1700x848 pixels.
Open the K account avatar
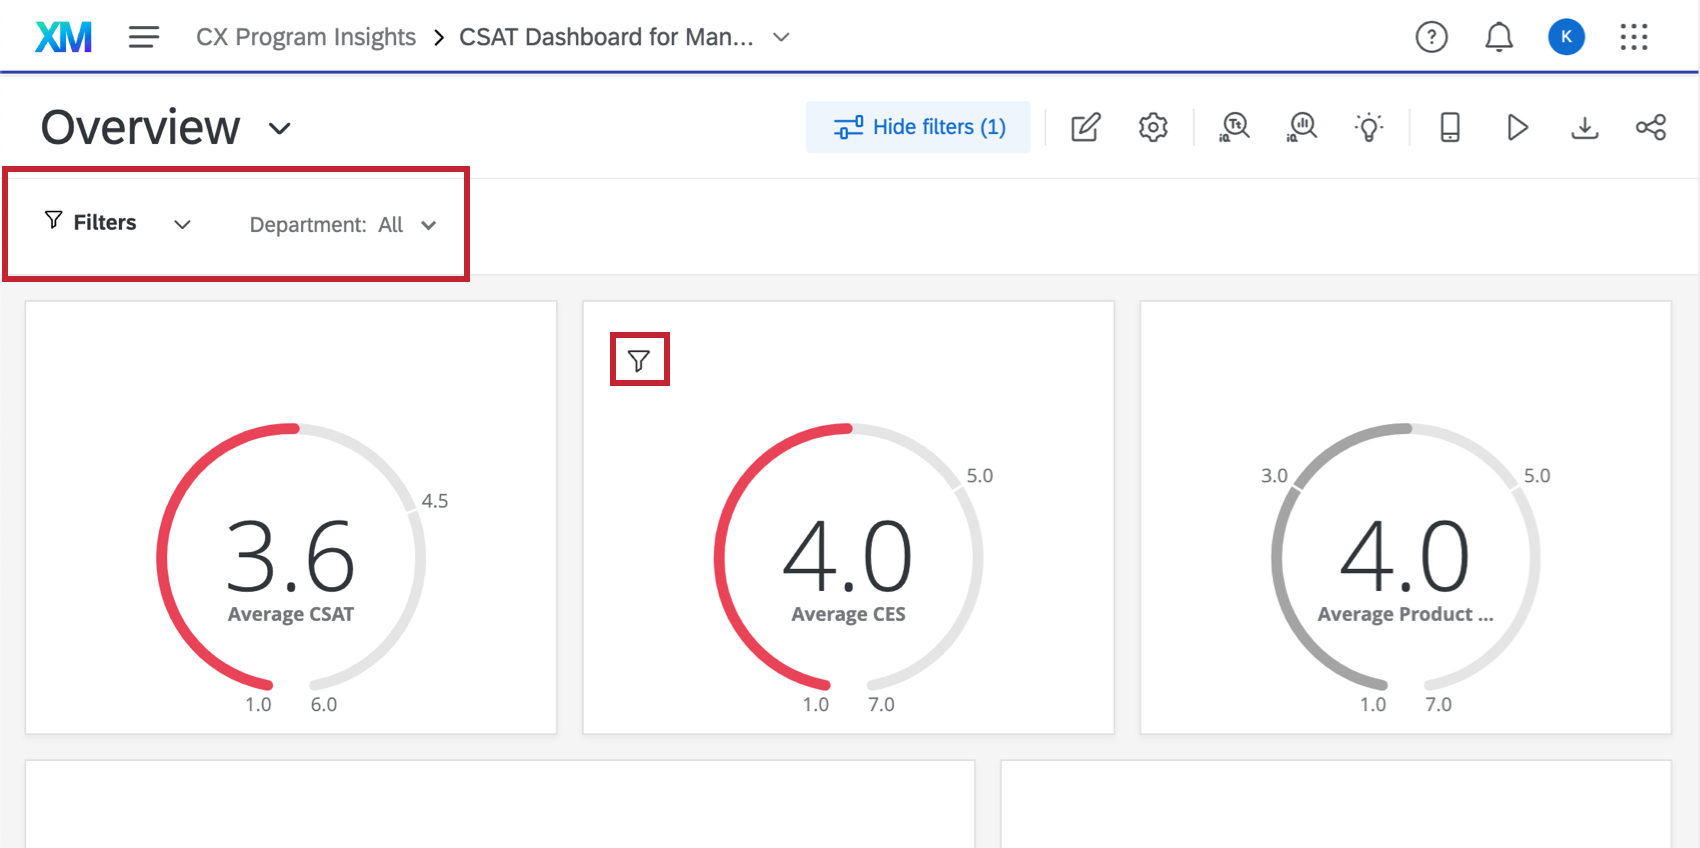tap(1566, 37)
